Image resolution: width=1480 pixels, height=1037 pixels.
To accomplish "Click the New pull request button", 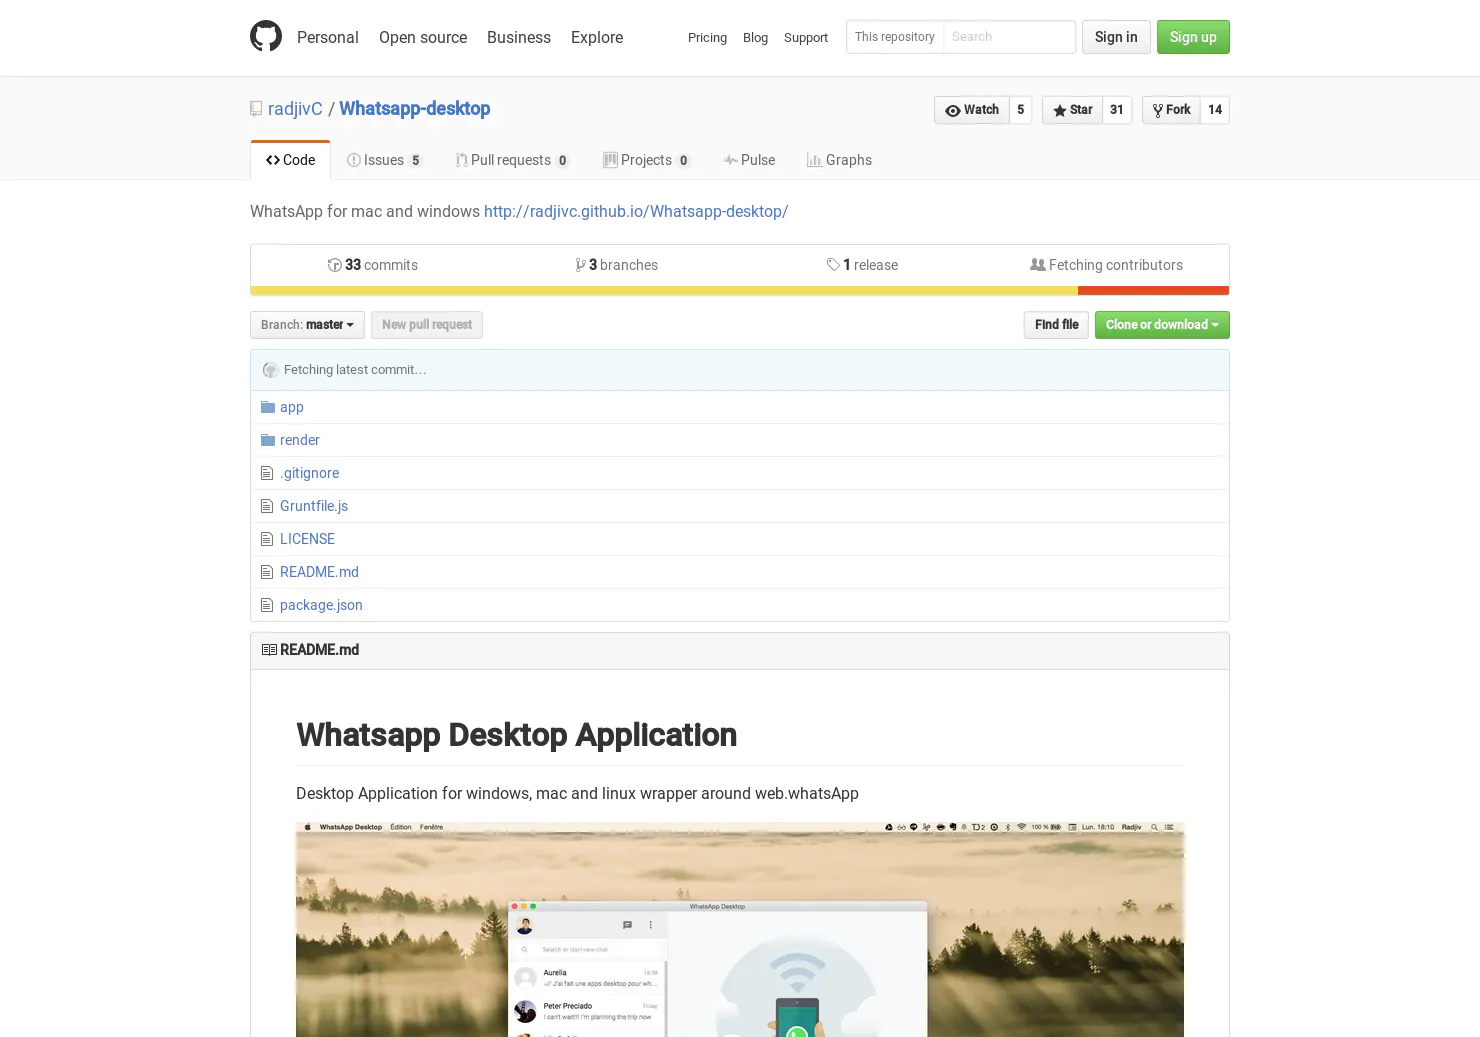I will 427,325.
